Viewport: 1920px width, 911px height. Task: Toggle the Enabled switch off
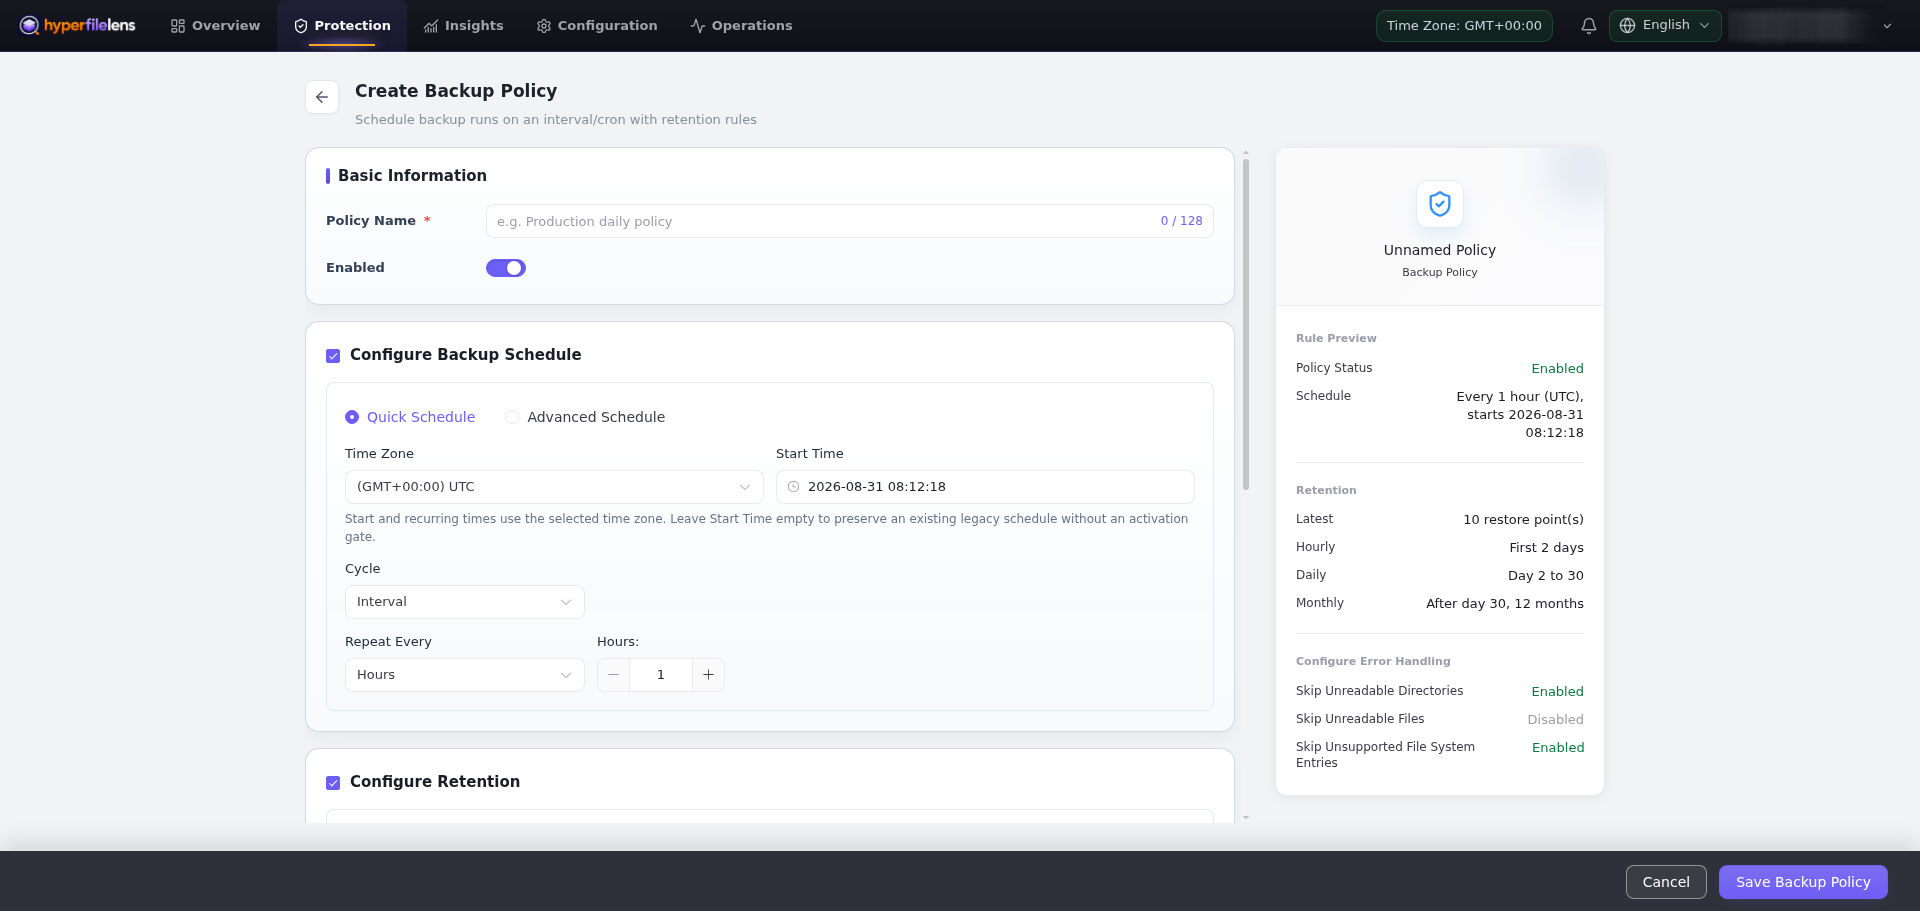506,268
